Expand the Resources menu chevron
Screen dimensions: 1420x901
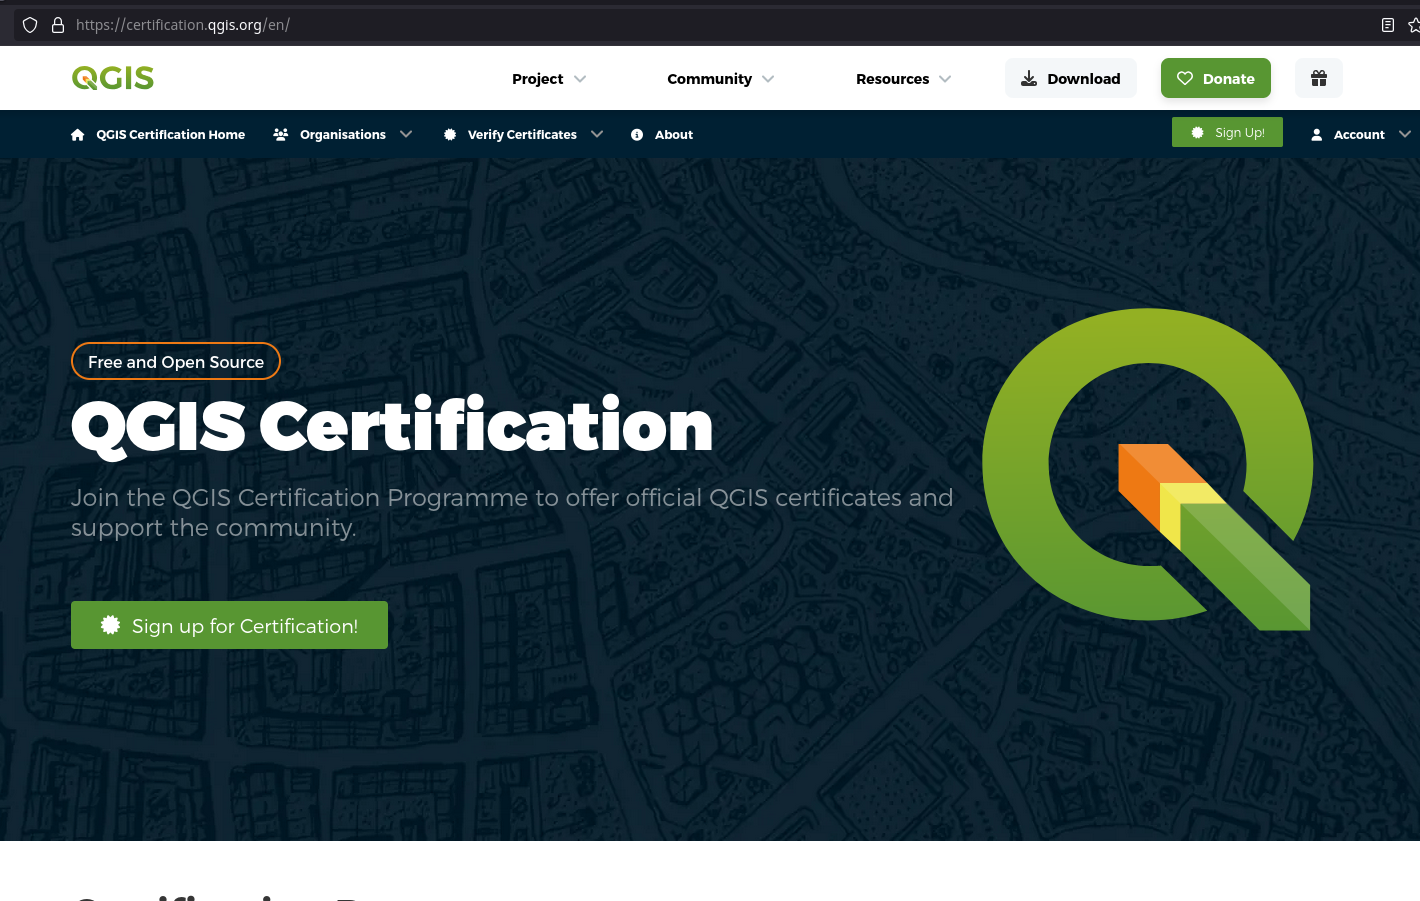(945, 79)
